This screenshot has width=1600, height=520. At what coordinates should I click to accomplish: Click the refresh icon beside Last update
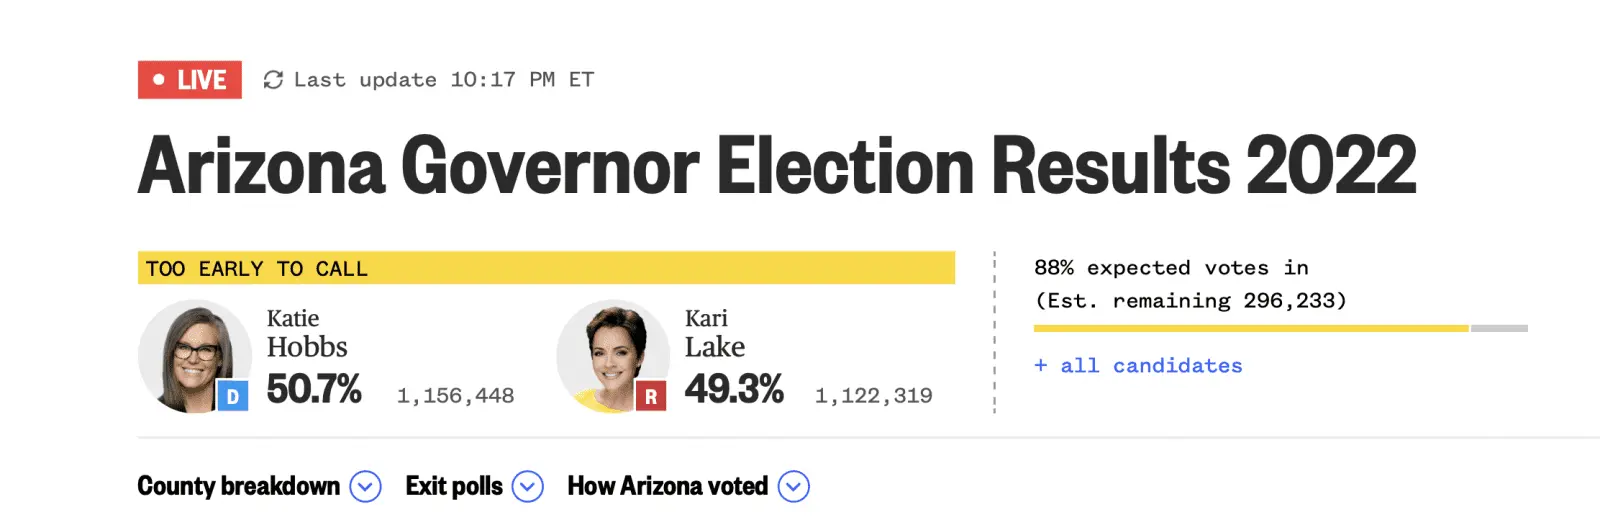tap(273, 80)
